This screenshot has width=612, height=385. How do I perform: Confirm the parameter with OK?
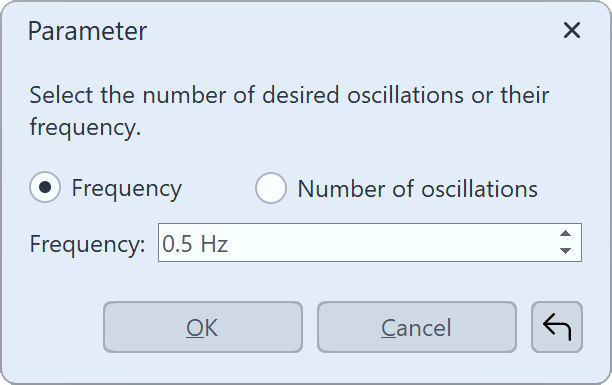click(x=203, y=327)
